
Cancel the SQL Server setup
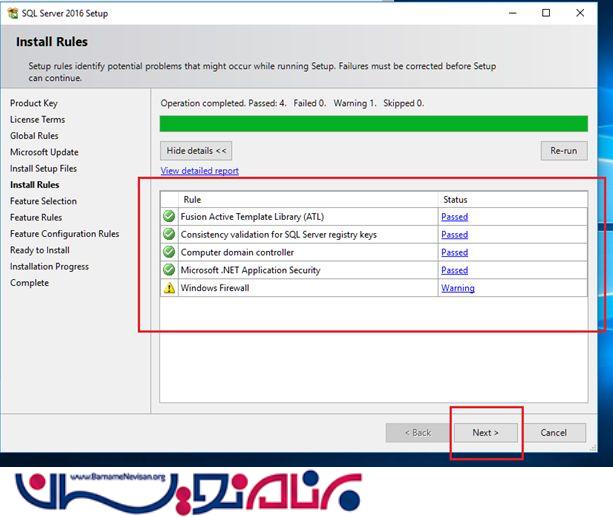coord(553,433)
